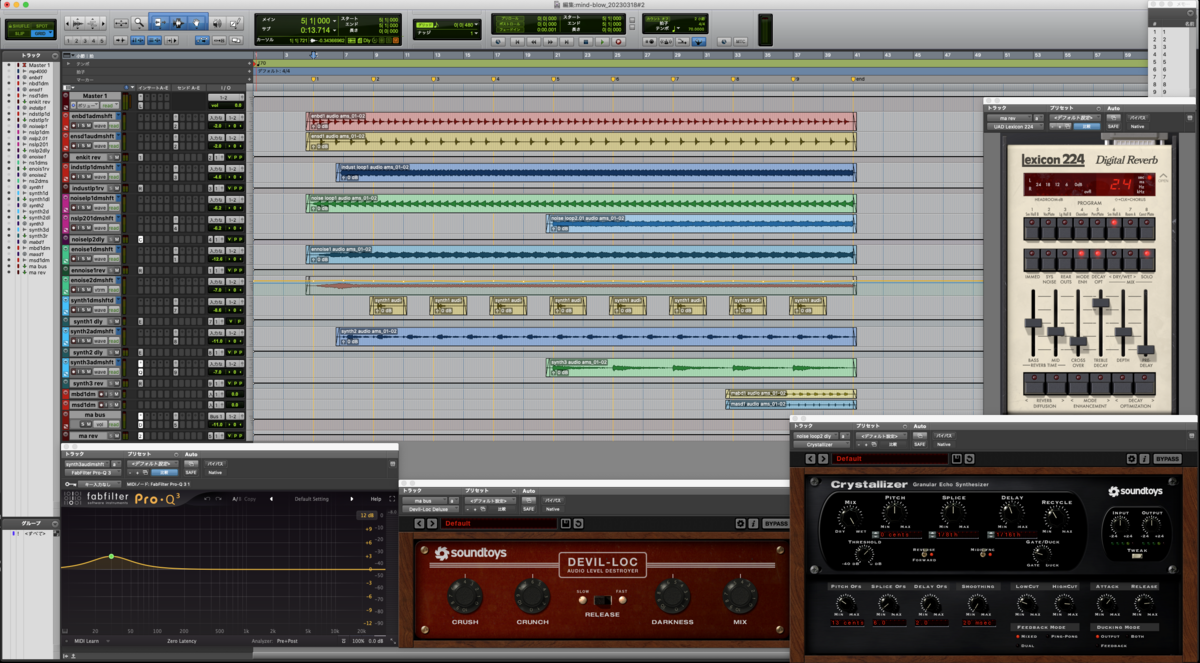Click the Devil-Loc CRUNCH knob
The image size is (1200, 663).
pyautogui.click(x=532, y=596)
